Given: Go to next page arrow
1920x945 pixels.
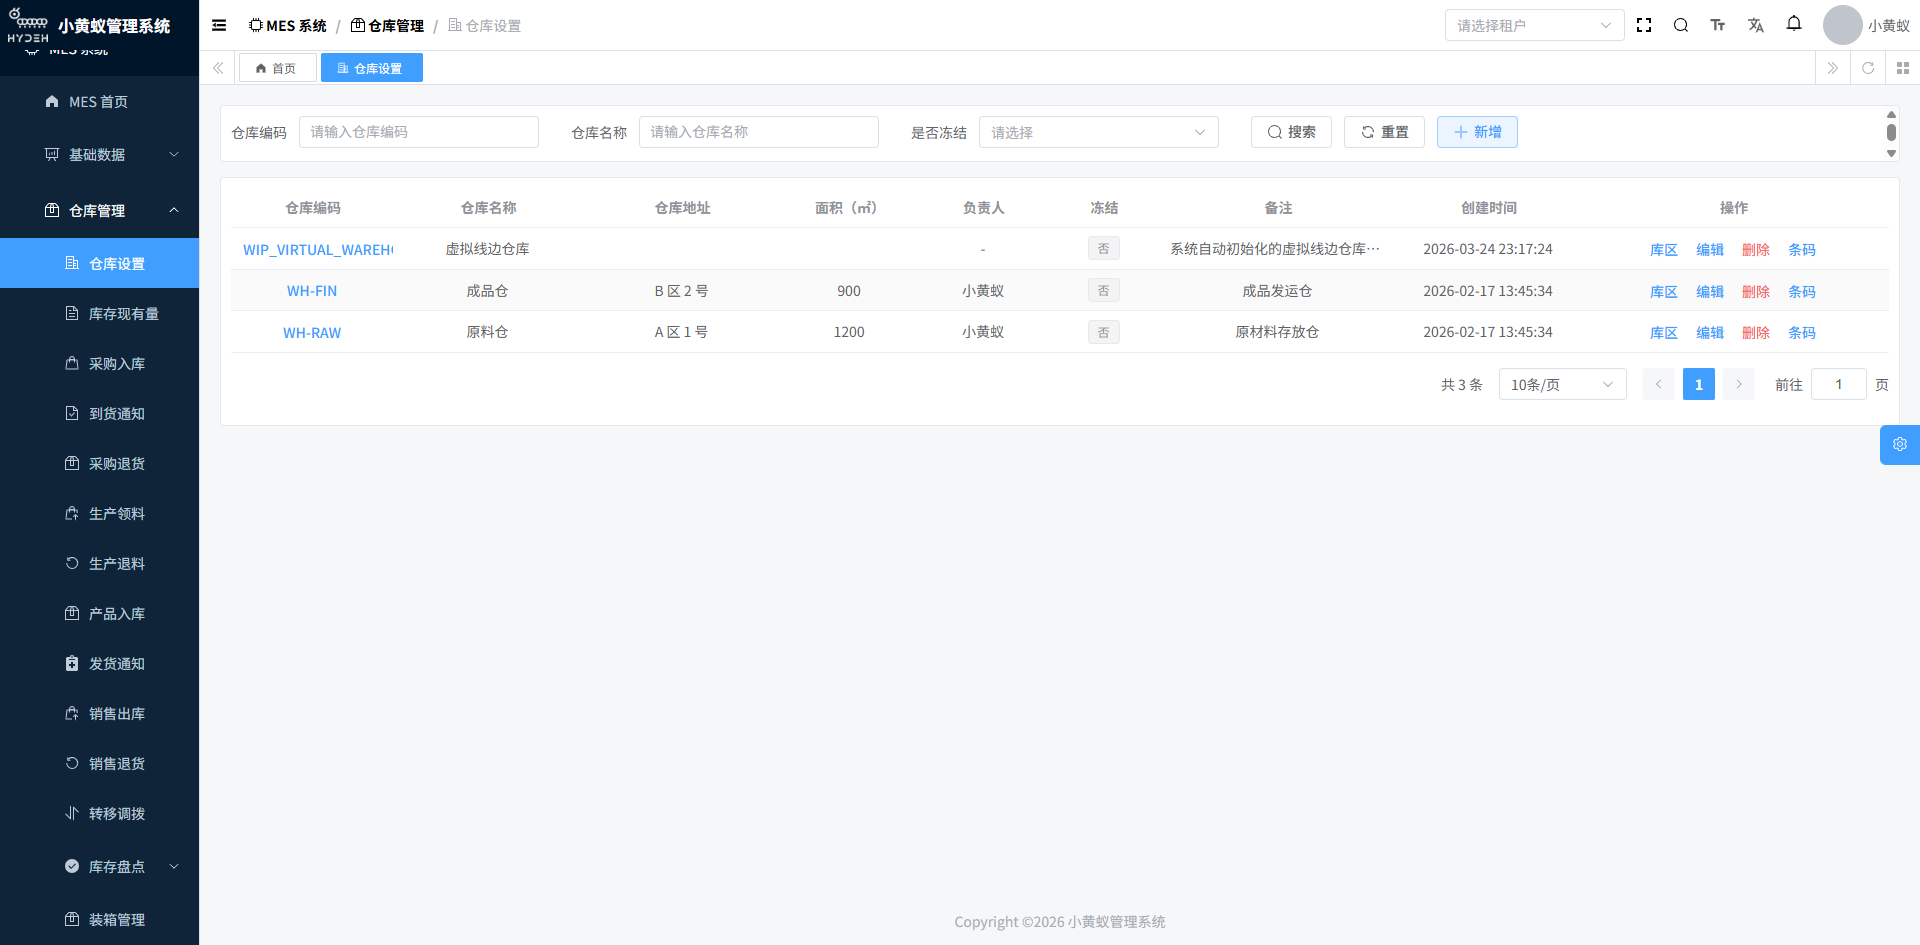Looking at the screenshot, I should click(x=1739, y=384).
